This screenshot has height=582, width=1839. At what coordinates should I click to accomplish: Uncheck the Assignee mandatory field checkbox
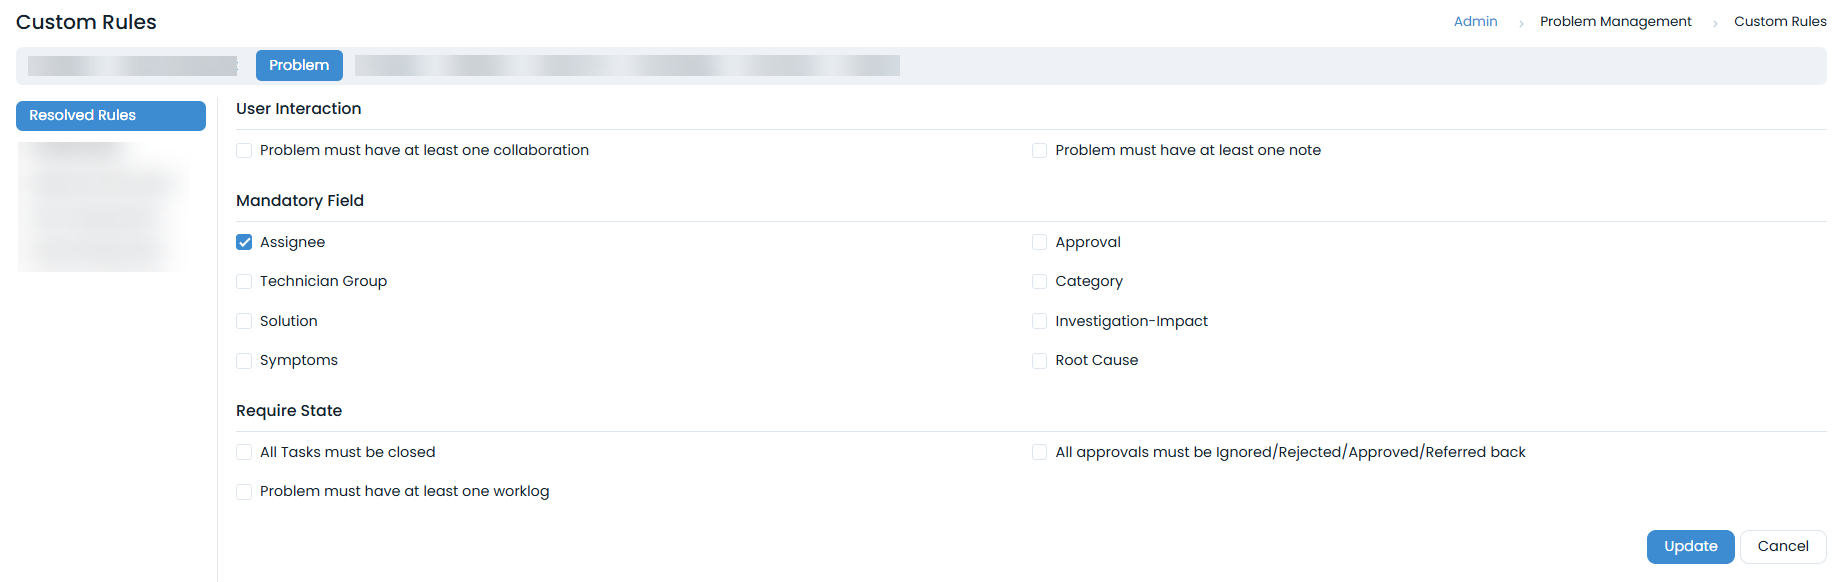[244, 242]
